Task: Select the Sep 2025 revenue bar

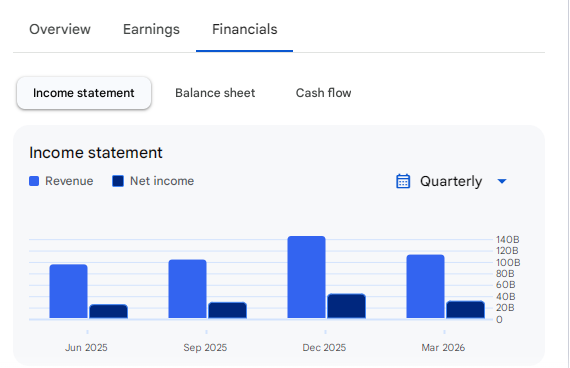Action: click(x=187, y=289)
